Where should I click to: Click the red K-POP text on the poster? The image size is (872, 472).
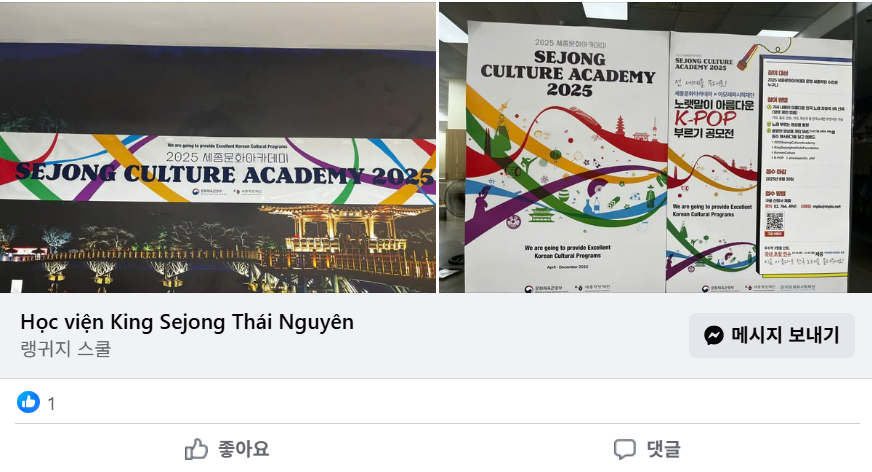click(x=705, y=118)
